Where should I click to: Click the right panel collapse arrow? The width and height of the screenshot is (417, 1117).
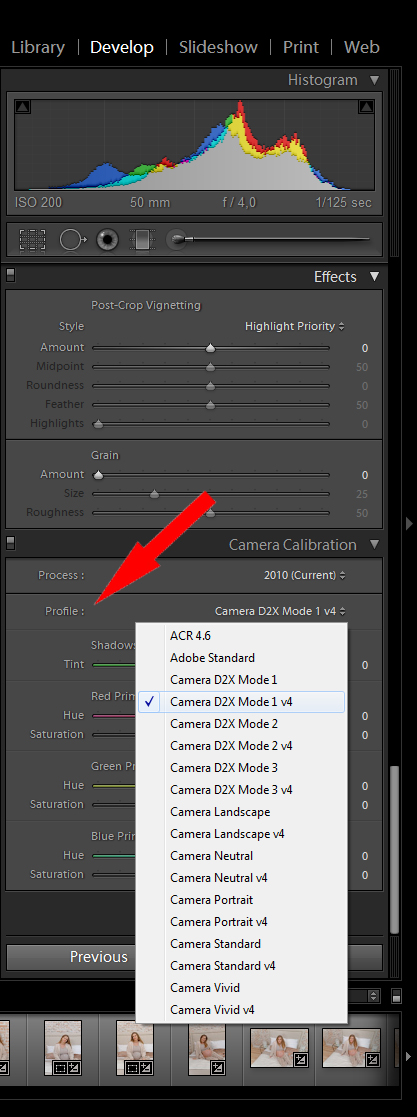point(409,524)
